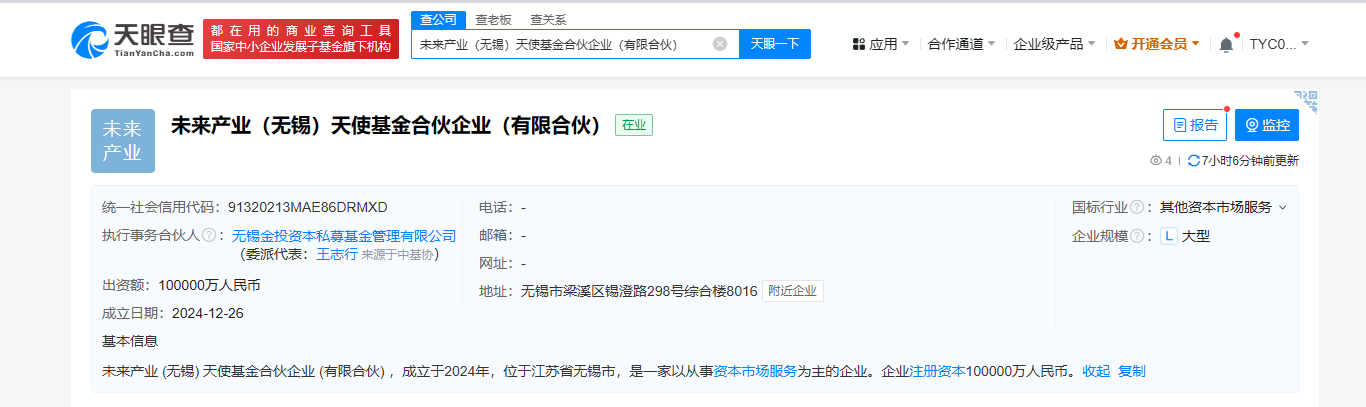Click the 应用 grid icon
Image resolution: width=1366 pixels, height=407 pixels.
click(x=858, y=44)
